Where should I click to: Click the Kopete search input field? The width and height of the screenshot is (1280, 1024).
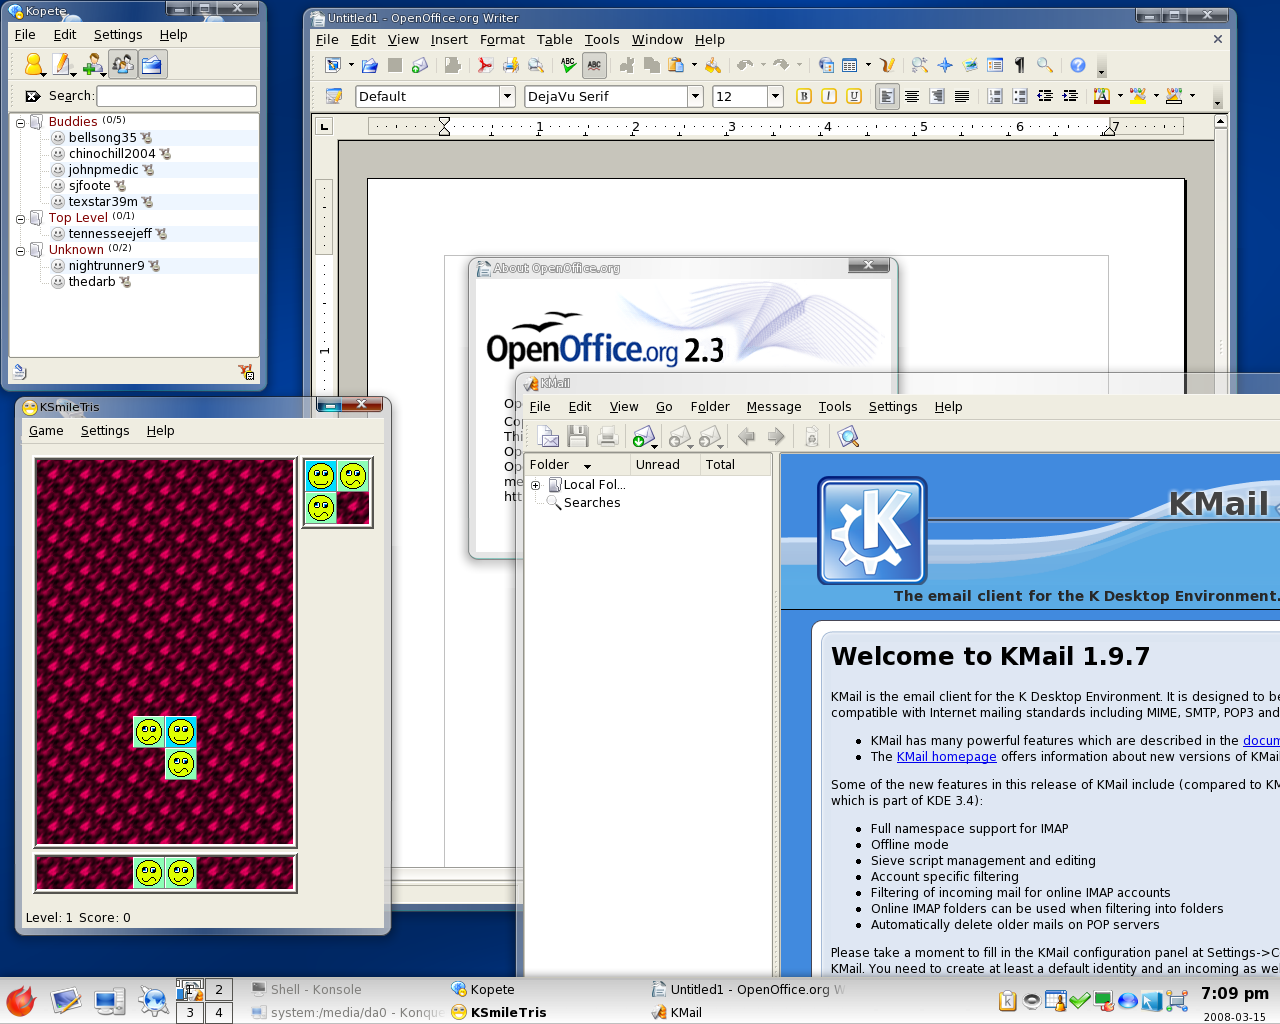click(176, 96)
